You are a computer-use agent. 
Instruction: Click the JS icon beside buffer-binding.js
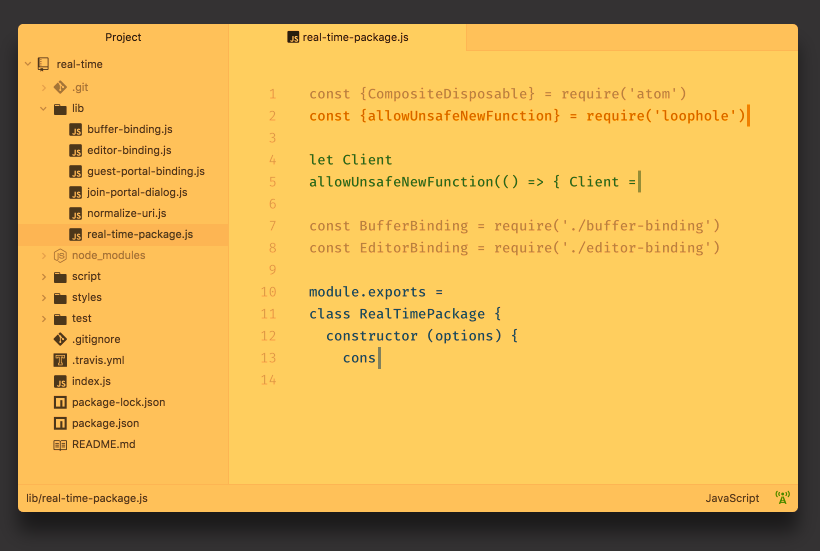point(75,129)
